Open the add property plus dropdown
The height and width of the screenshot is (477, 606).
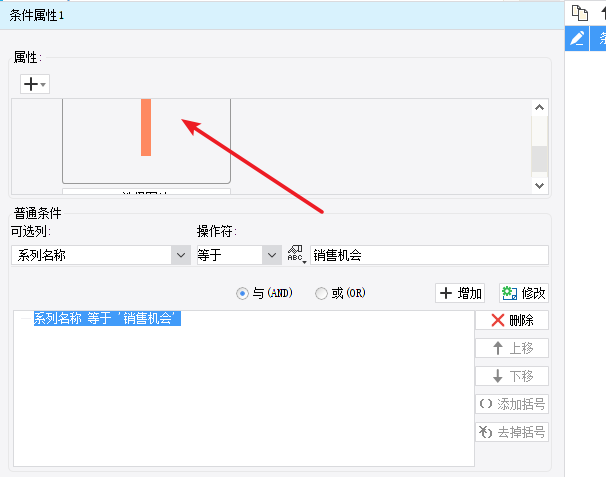(x=35, y=84)
